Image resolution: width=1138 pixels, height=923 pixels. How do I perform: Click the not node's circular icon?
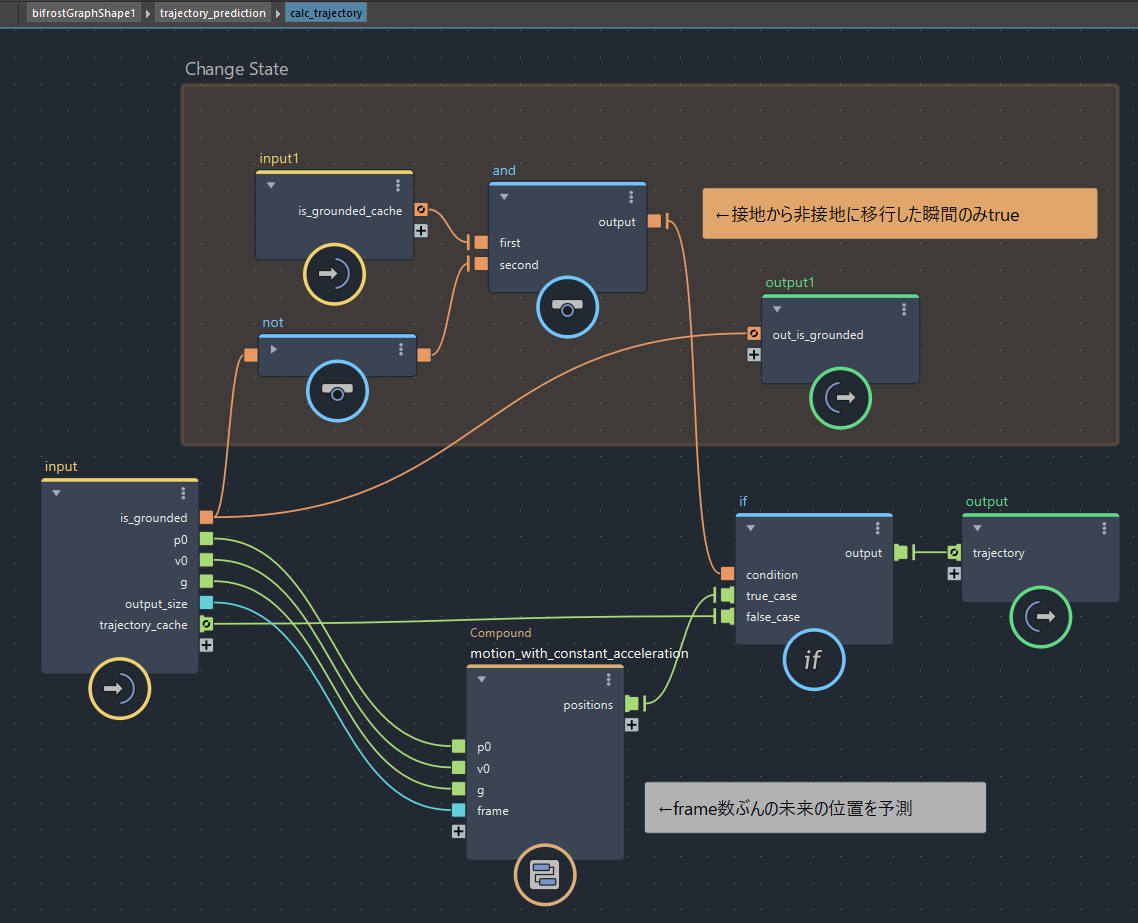337,392
